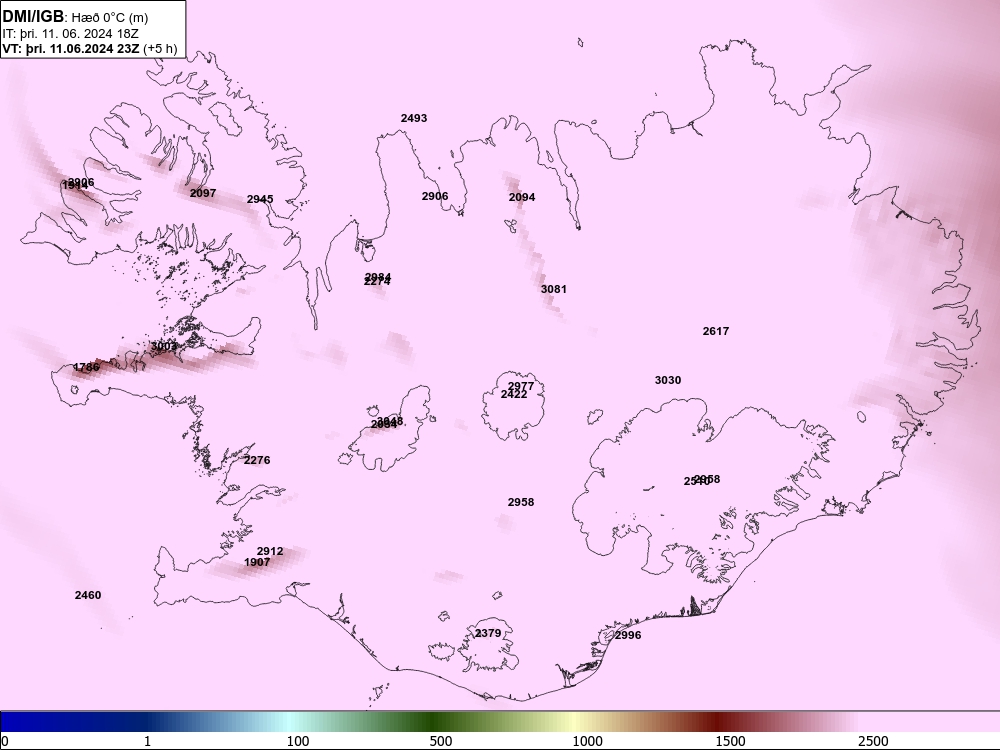1000x750 pixels.
Task: Select the legend tick label 2500
Action: click(x=873, y=741)
